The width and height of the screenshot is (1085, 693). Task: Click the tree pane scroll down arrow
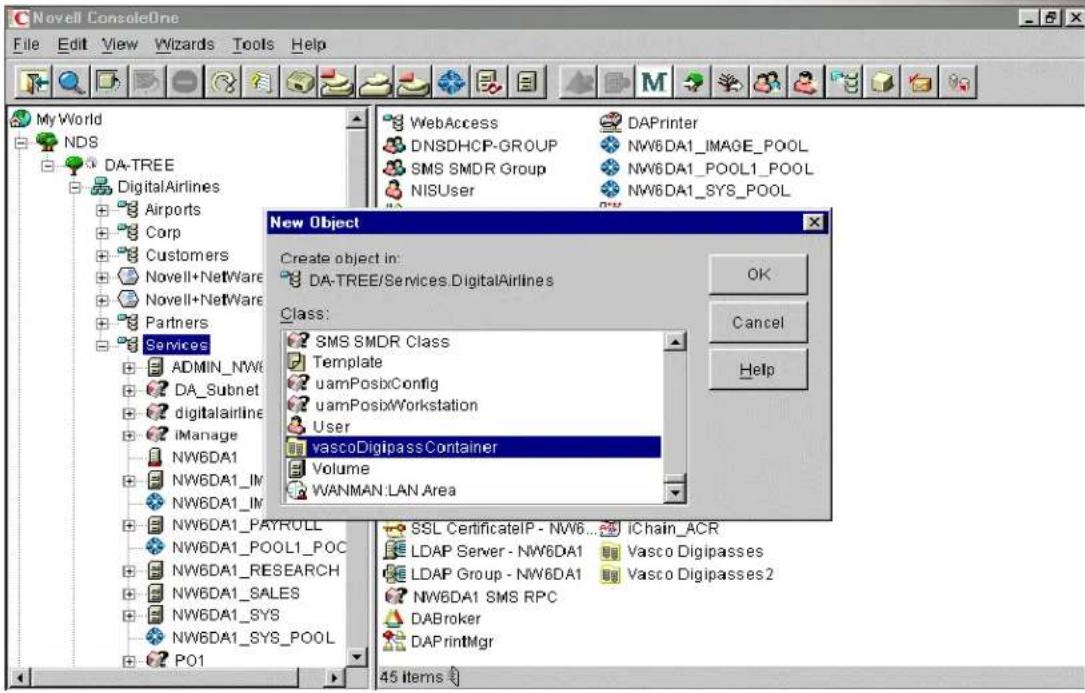(356, 656)
